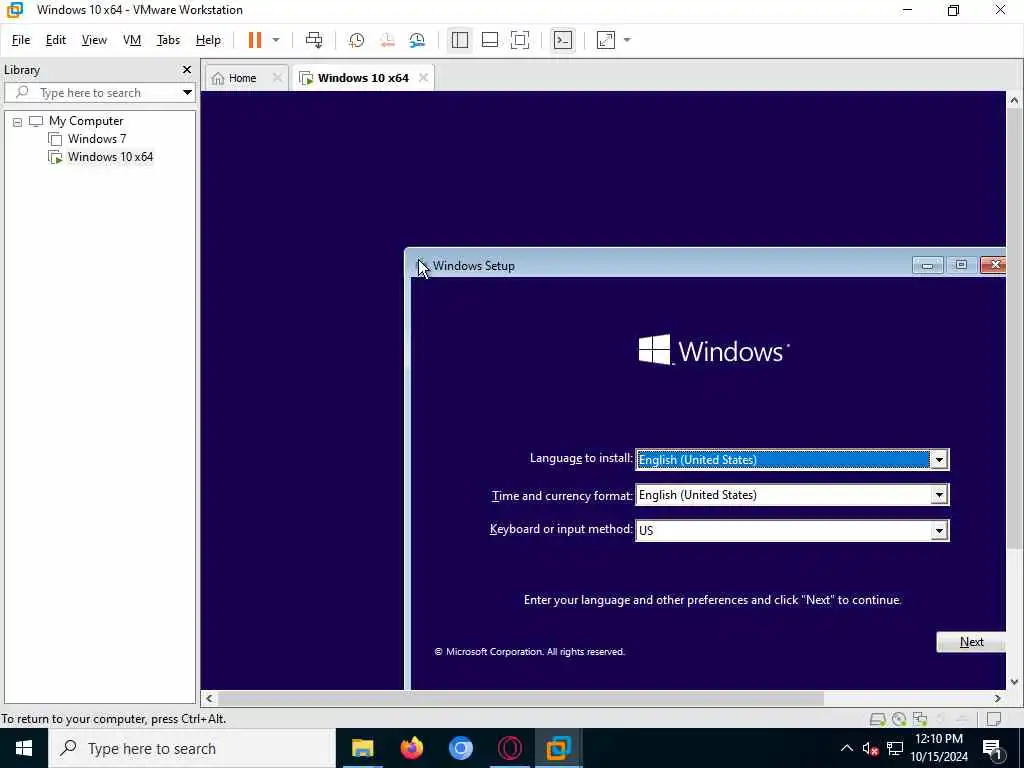Viewport: 1024px width, 768px height.
Task: Open the notification center icon
Action: pos(993,748)
